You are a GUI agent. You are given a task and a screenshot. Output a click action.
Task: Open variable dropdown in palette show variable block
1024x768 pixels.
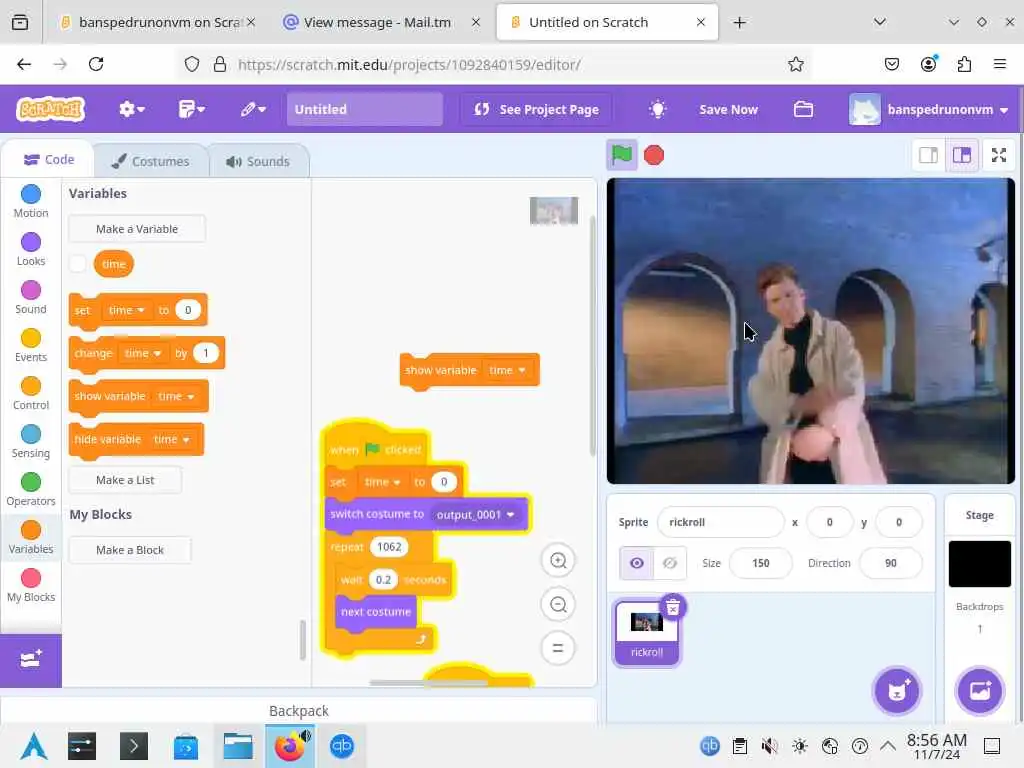click(176, 396)
